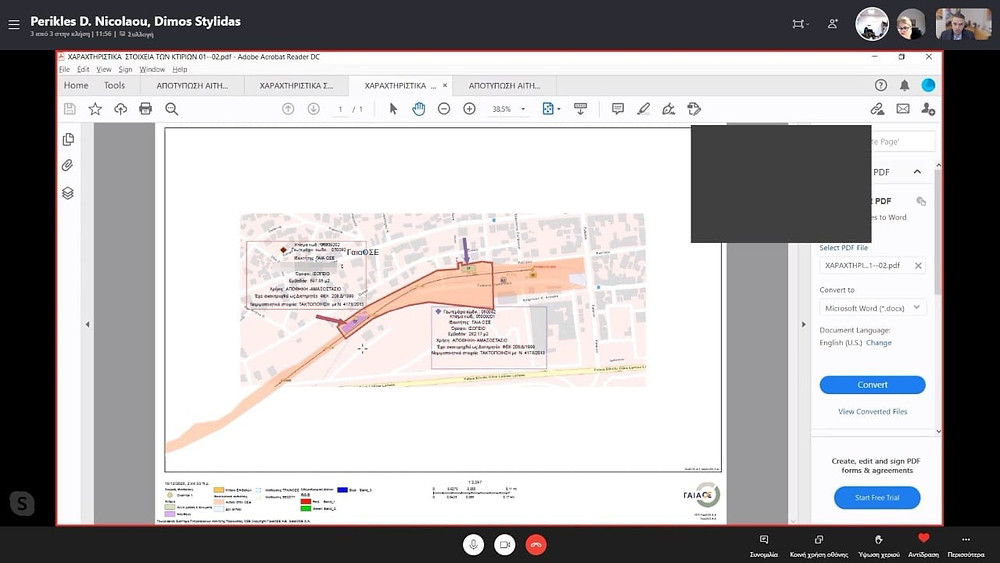Open the call chat (Συνομιλία)

(763, 546)
